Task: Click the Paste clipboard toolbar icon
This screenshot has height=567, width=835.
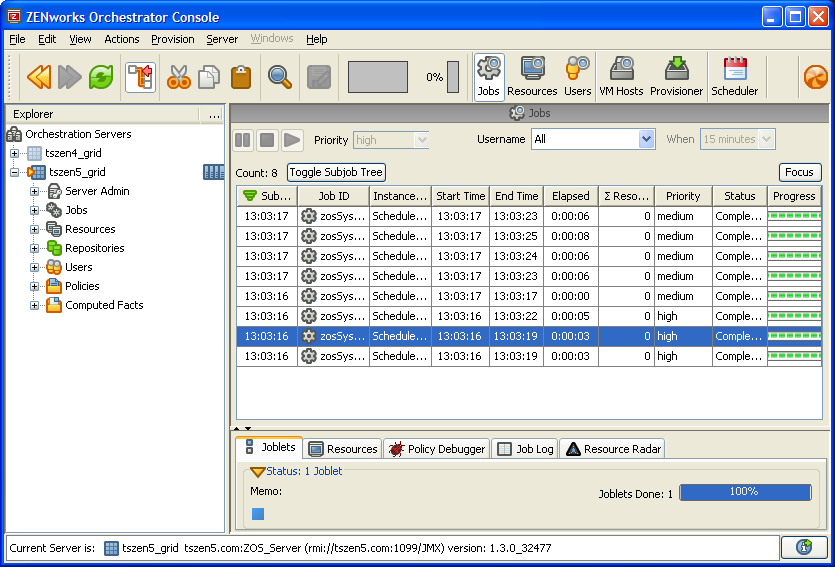Action: pos(240,77)
